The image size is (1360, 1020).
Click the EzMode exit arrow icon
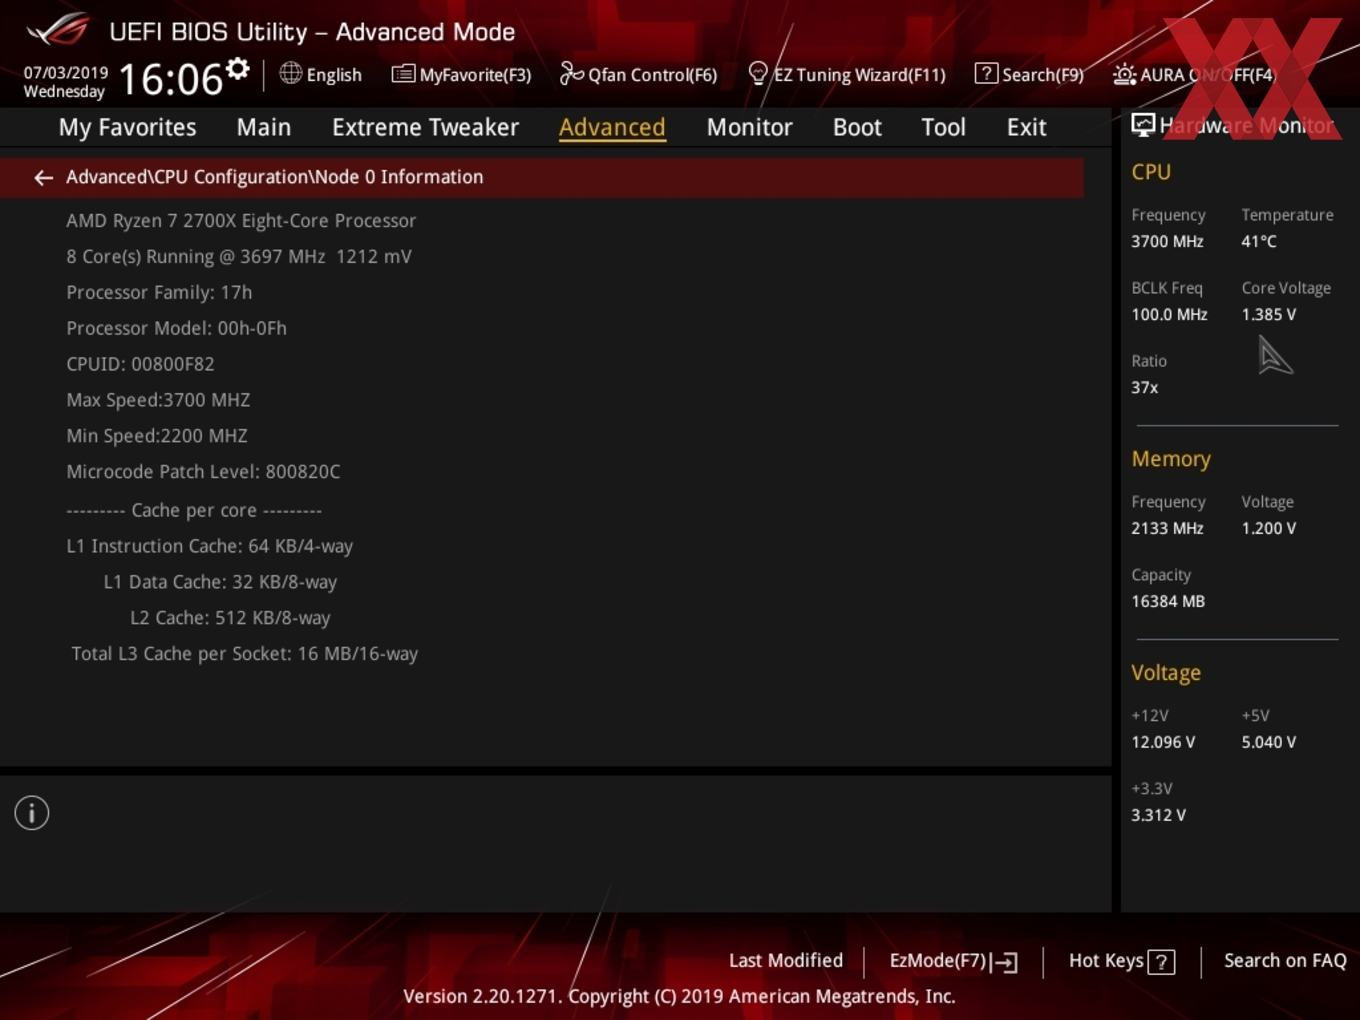[x=1004, y=962]
